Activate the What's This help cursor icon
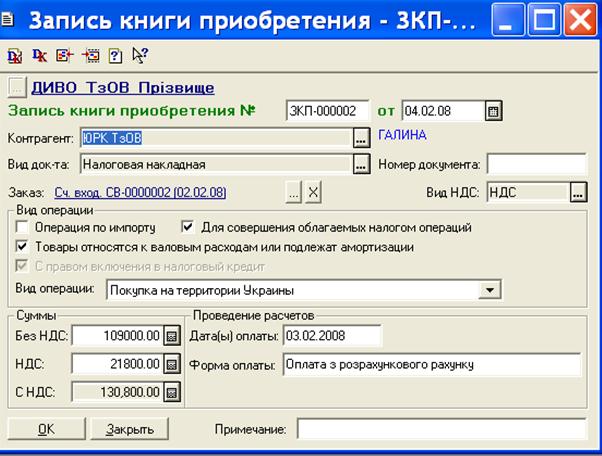This screenshot has width=602, height=456. coord(140,56)
